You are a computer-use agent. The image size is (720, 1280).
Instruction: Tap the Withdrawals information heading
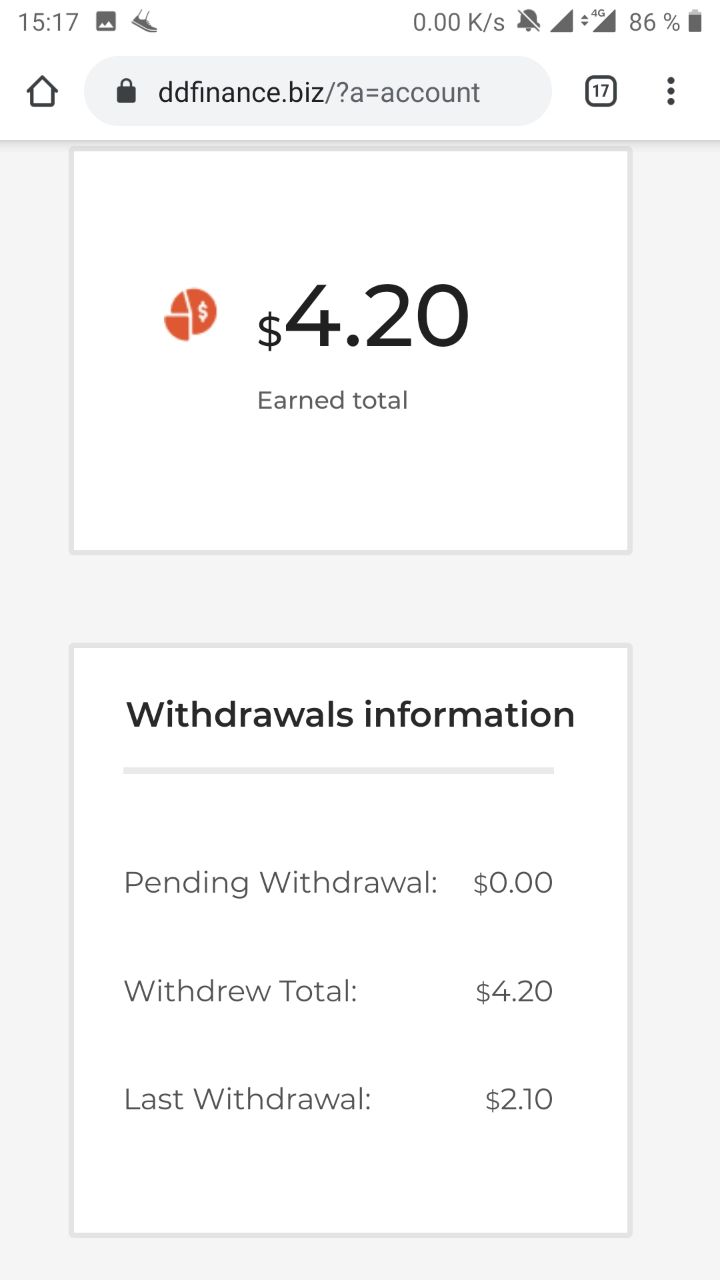350,715
